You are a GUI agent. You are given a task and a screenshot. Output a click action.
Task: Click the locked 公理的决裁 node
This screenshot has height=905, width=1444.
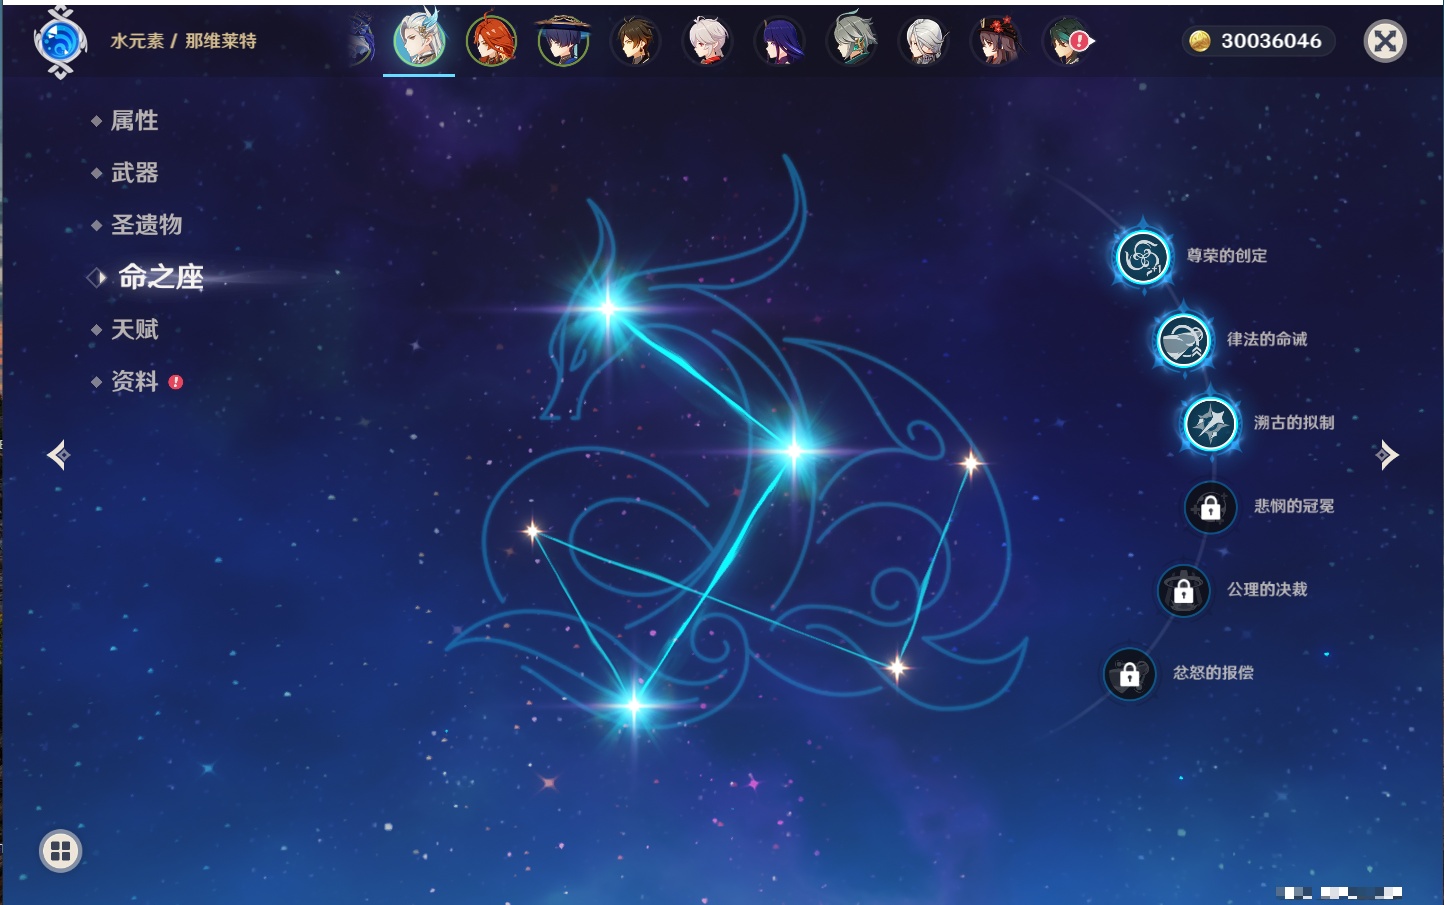click(x=1184, y=591)
